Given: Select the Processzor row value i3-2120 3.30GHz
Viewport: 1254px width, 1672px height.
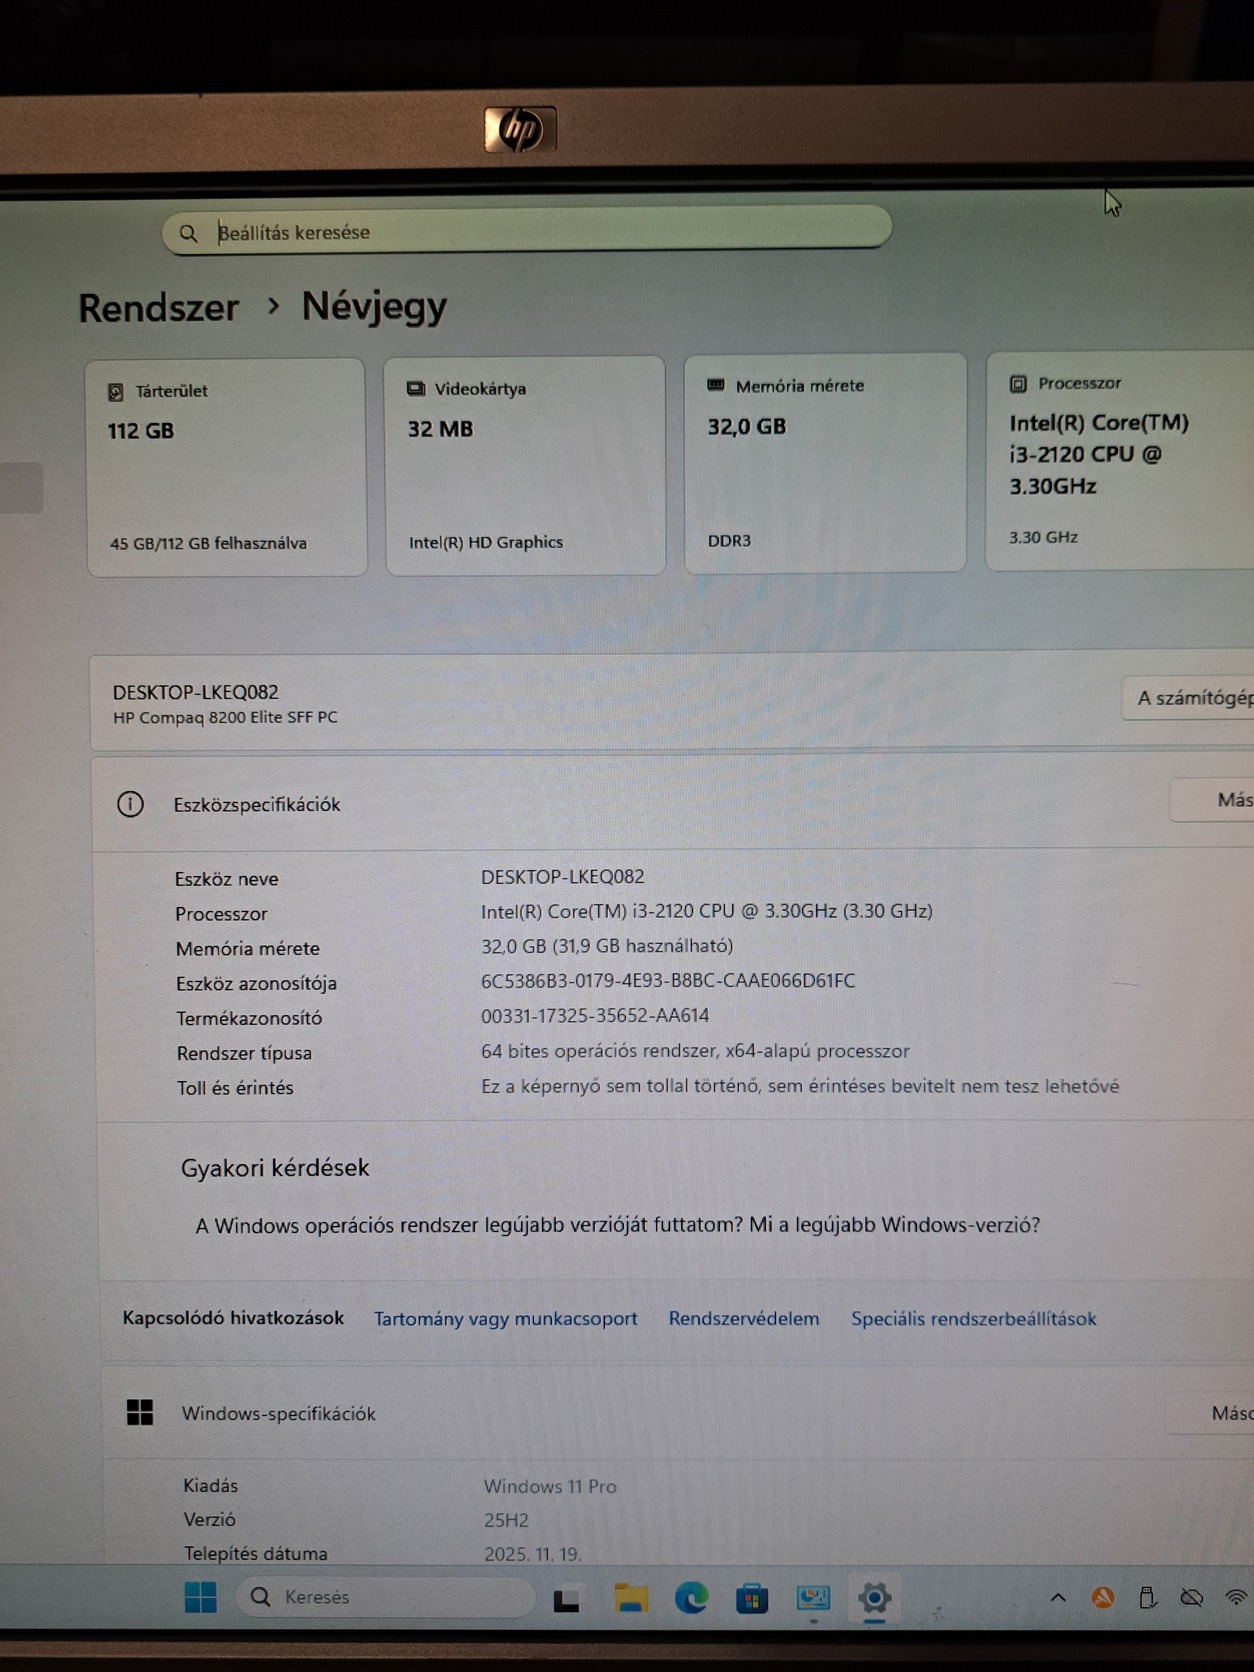Looking at the screenshot, I should click(707, 911).
